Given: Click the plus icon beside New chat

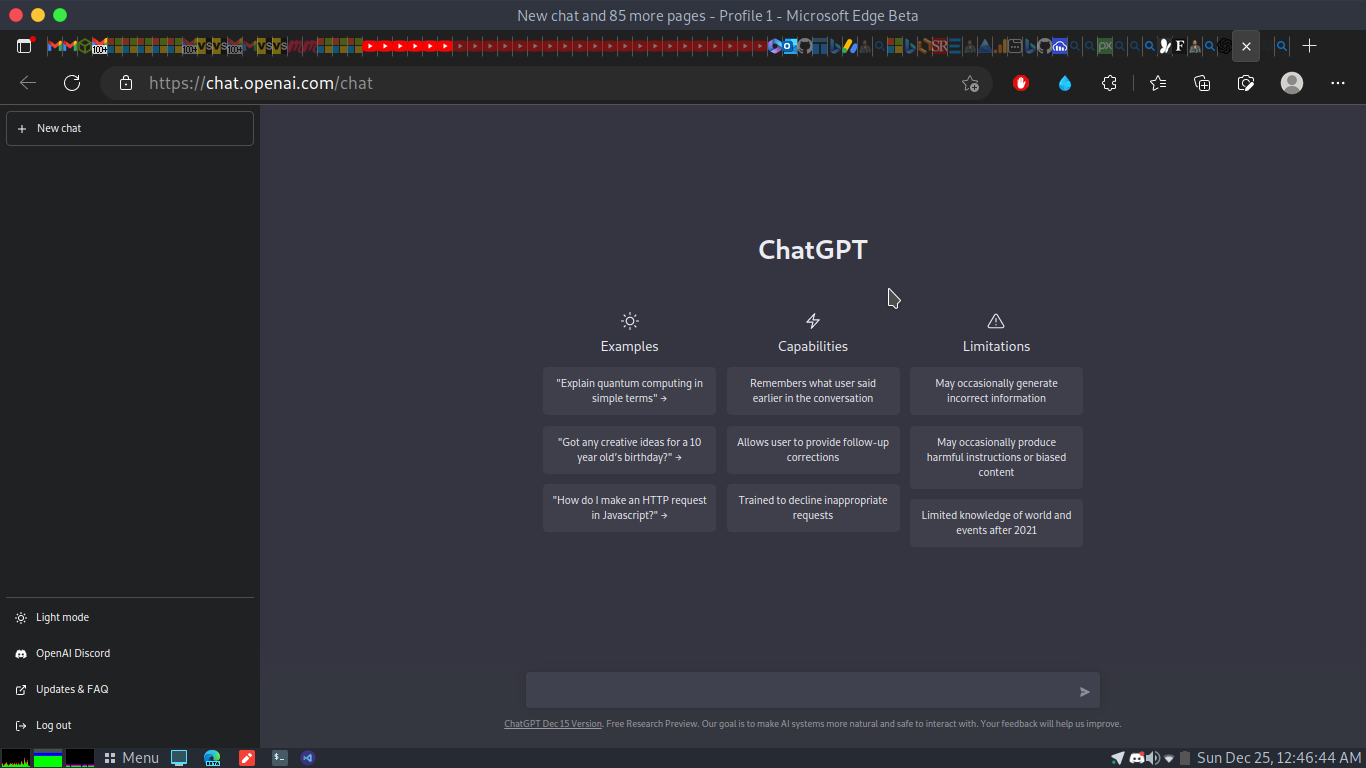Looking at the screenshot, I should tap(22, 129).
